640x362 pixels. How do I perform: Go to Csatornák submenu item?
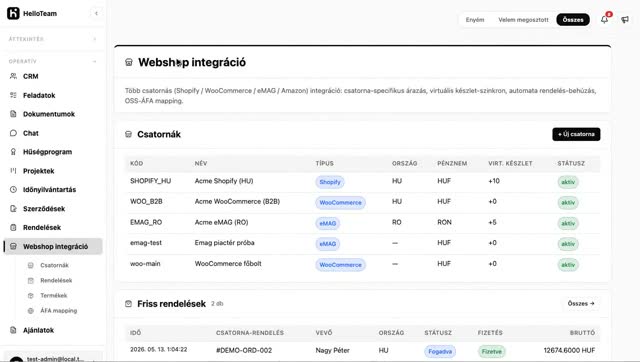(x=54, y=265)
